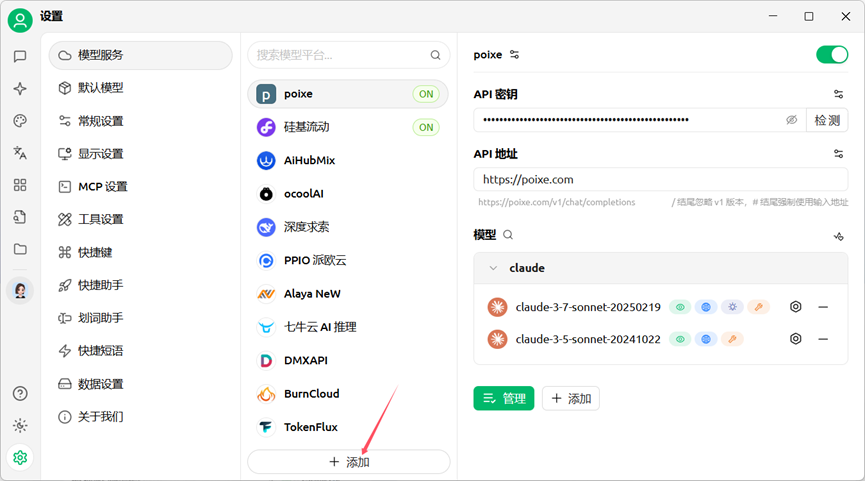
Task: Click the tools wrench tag on claude-3-7-sonnet
Action: coord(759,307)
